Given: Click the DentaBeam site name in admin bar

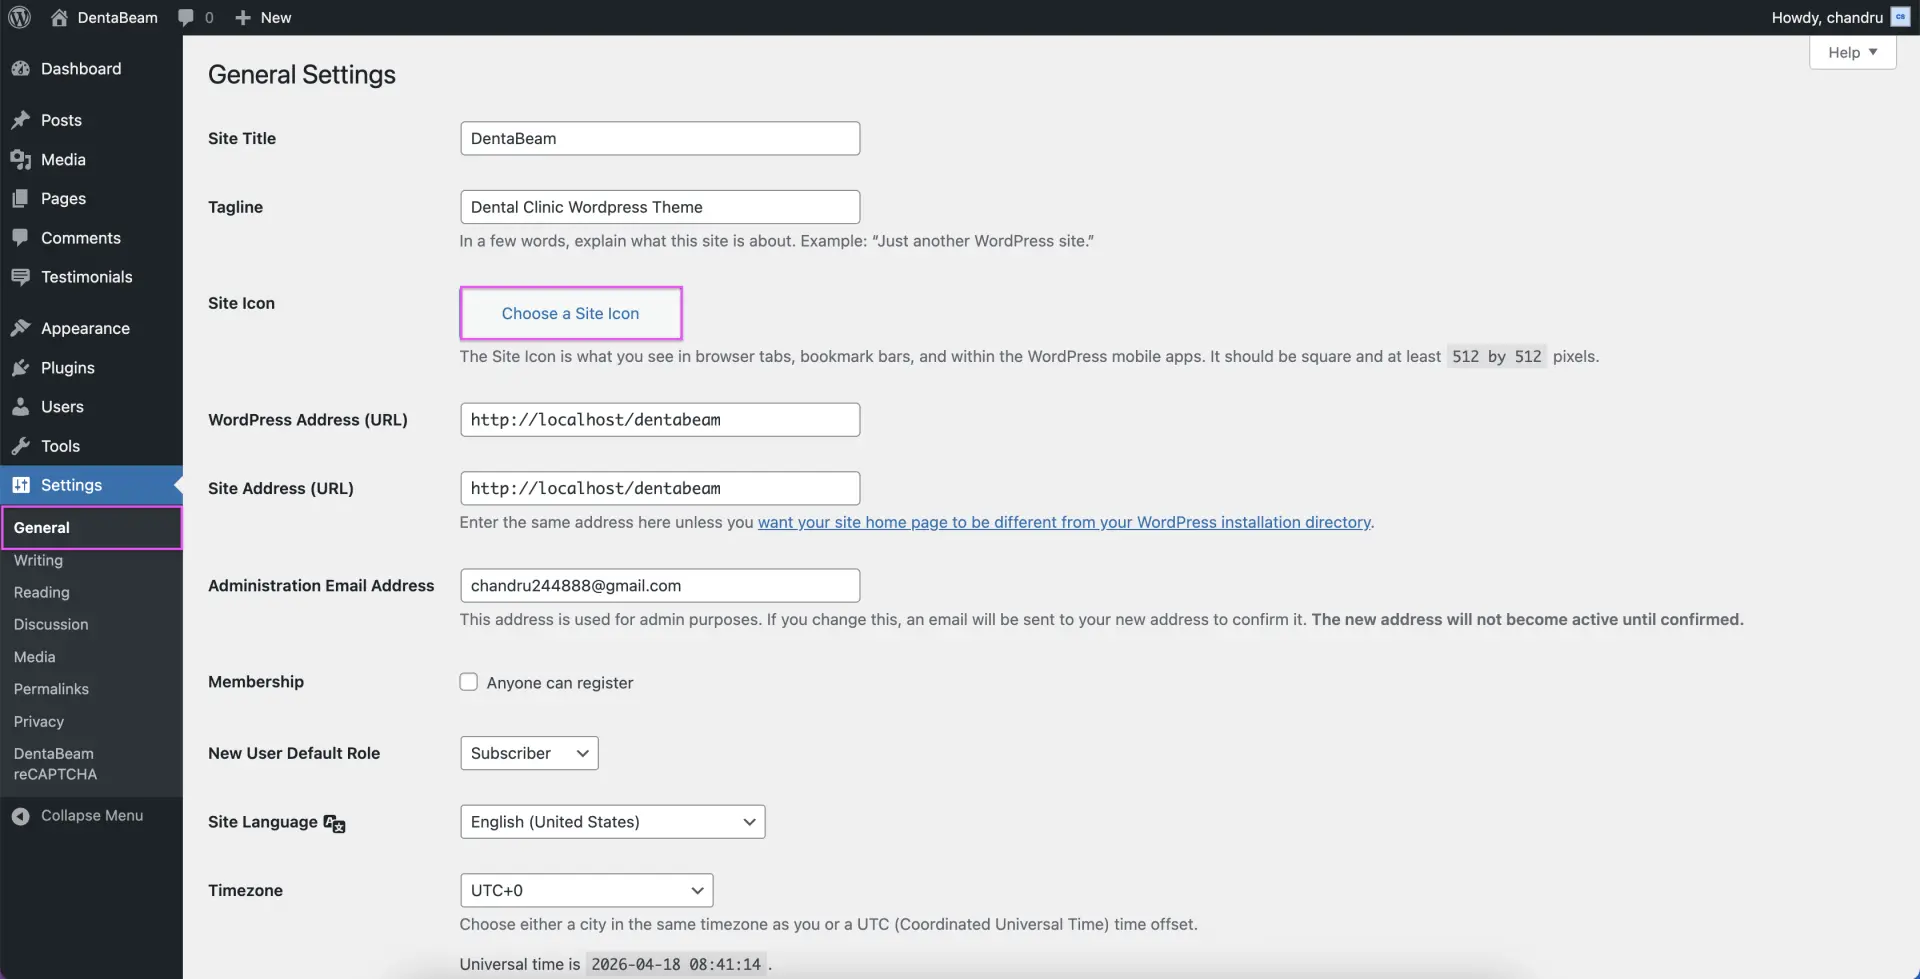Looking at the screenshot, I should (x=117, y=17).
